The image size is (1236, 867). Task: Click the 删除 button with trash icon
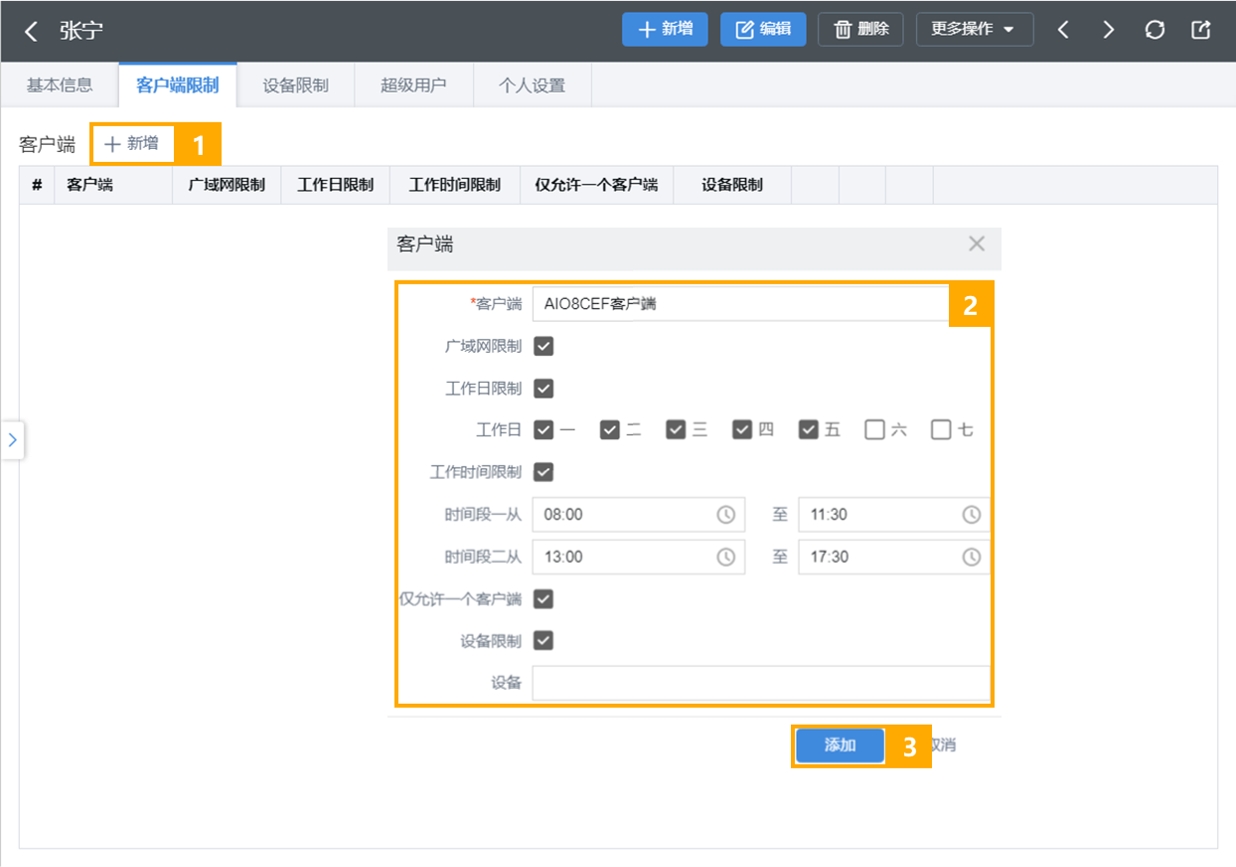pyautogui.click(x=861, y=29)
